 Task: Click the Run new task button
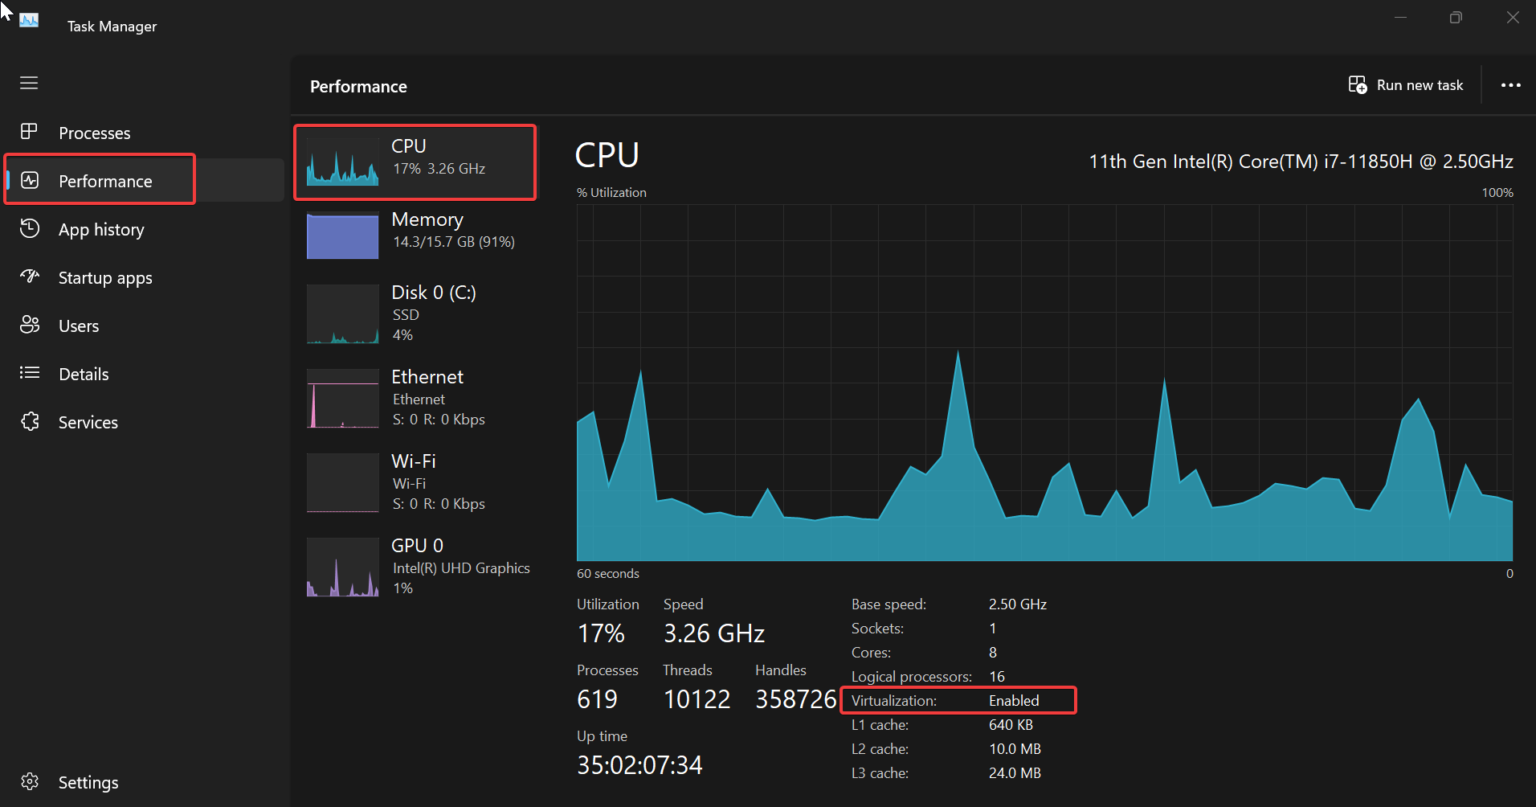[1405, 86]
